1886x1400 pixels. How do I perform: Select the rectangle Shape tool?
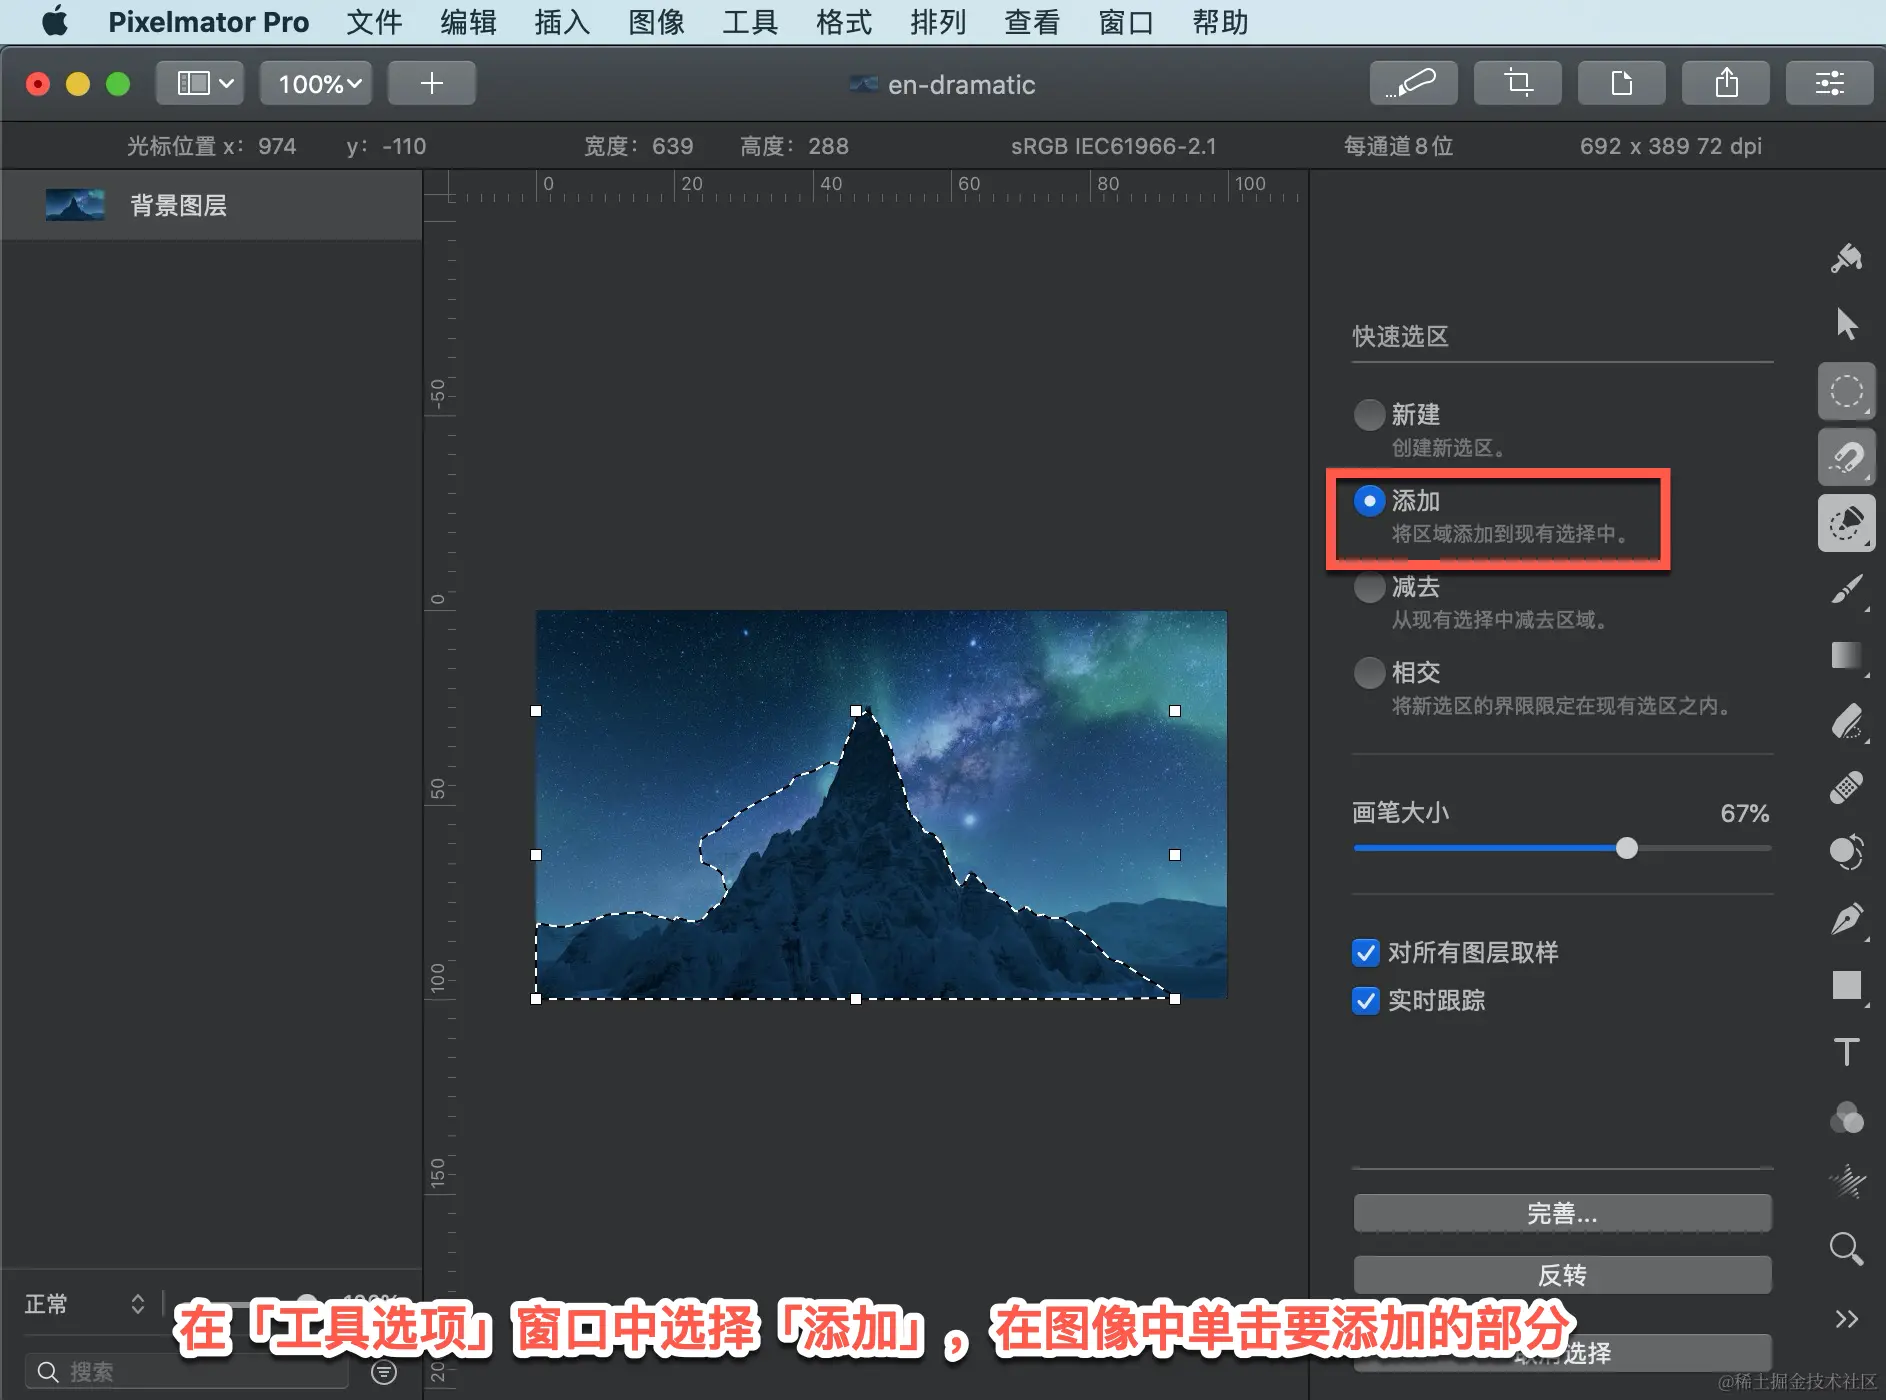(1846, 985)
